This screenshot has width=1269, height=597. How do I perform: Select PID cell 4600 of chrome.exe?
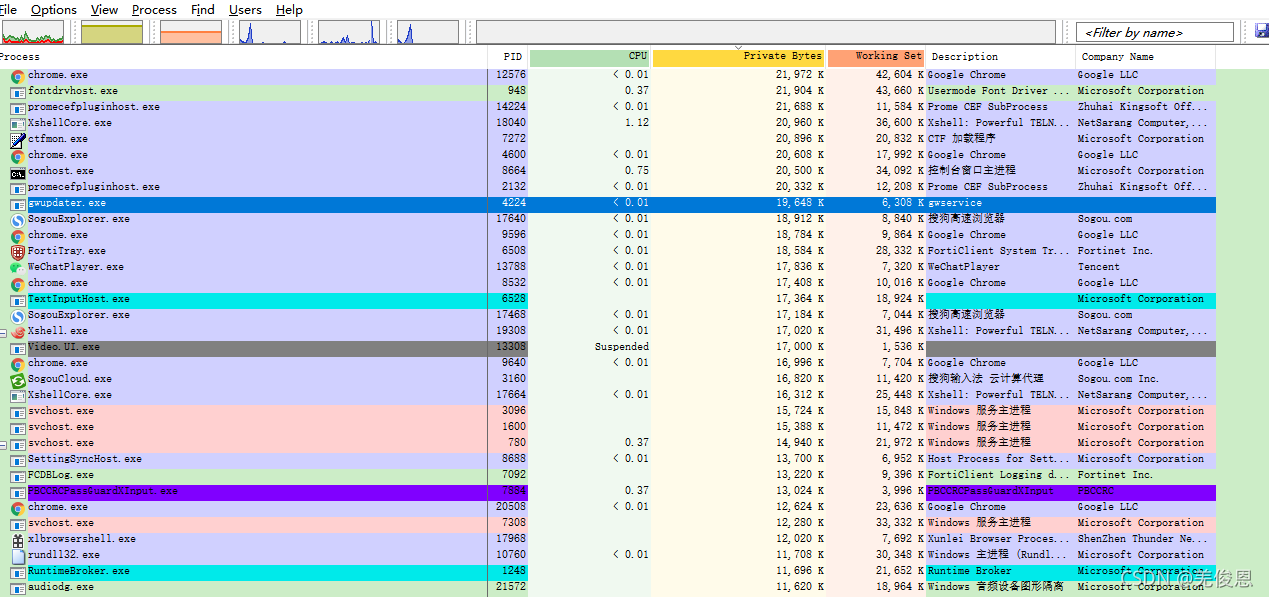pyautogui.click(x=513, y=155)
